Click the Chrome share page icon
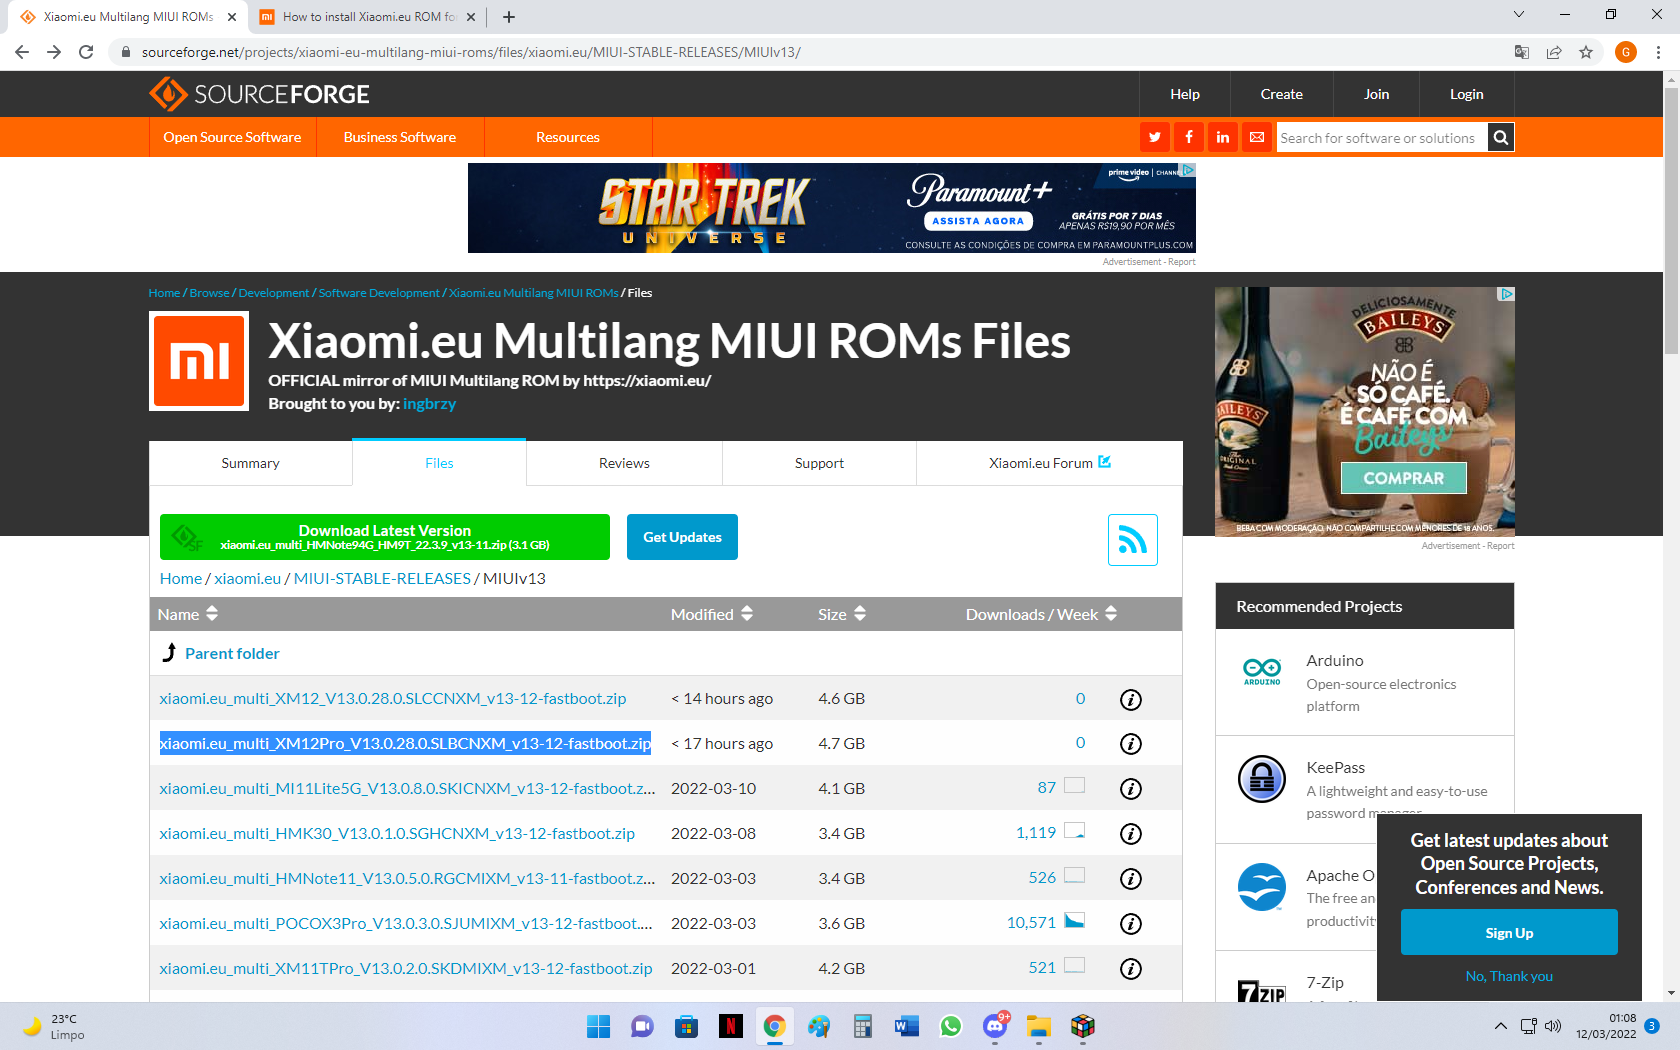The width and height of the screenshot is (1680, 1050). coord(1554,52)
